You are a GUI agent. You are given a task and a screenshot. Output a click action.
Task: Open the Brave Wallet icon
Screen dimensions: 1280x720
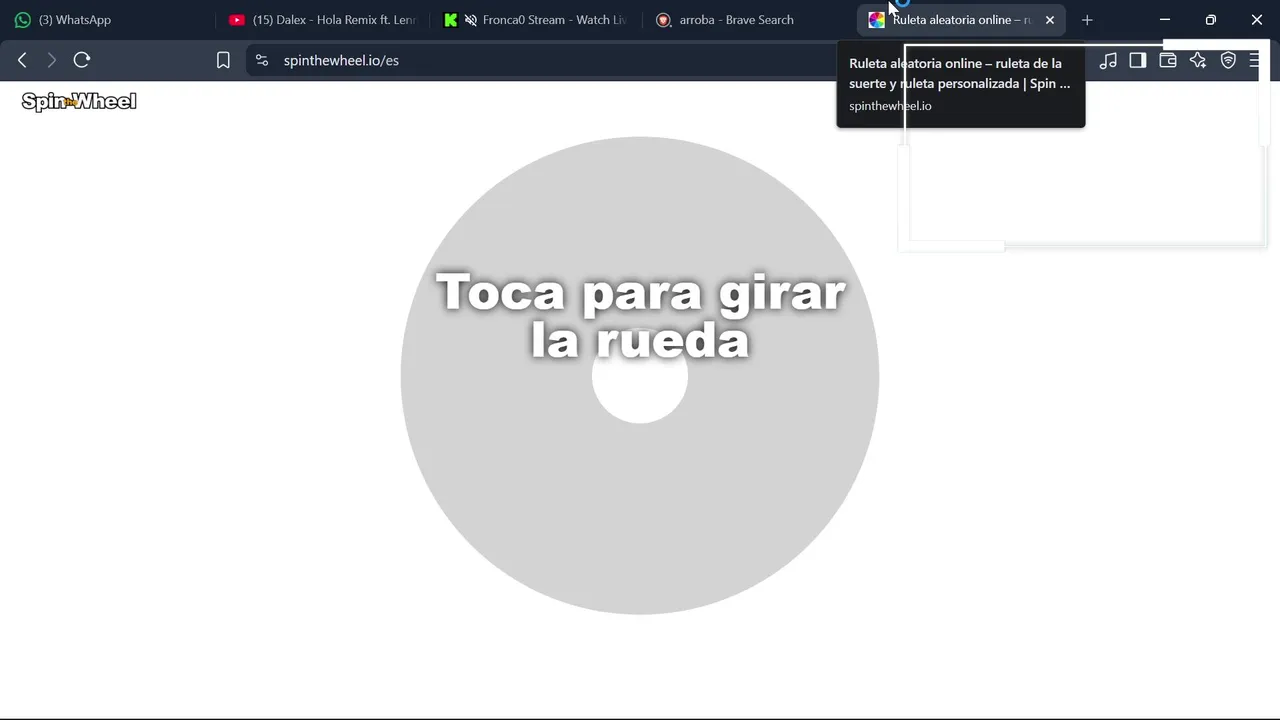click(1168, 60)
